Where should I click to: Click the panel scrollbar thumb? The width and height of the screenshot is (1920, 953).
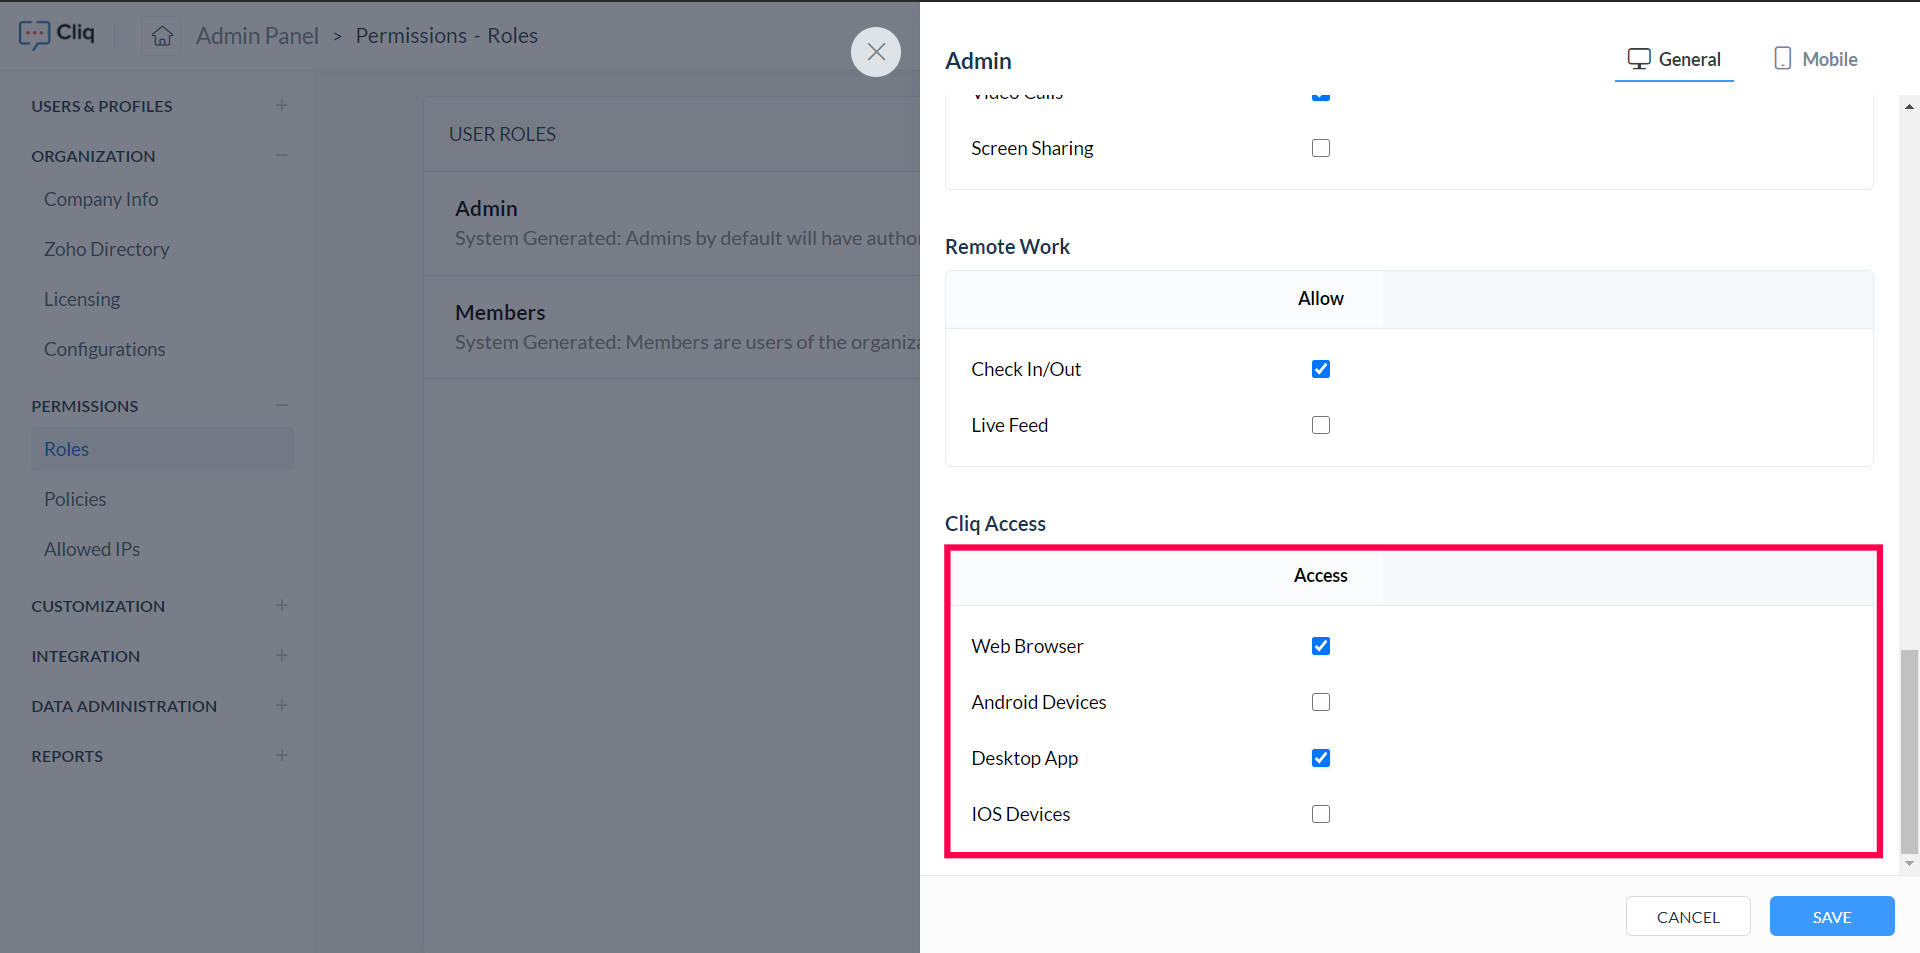pyautogui.click(x=1909, y=750)
